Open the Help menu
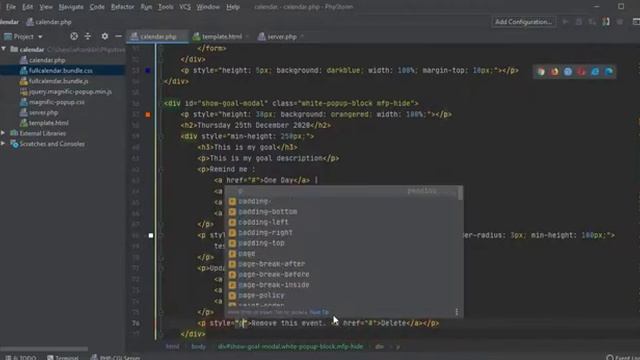Viewport: 640px width, 360px height. [233, 7]
